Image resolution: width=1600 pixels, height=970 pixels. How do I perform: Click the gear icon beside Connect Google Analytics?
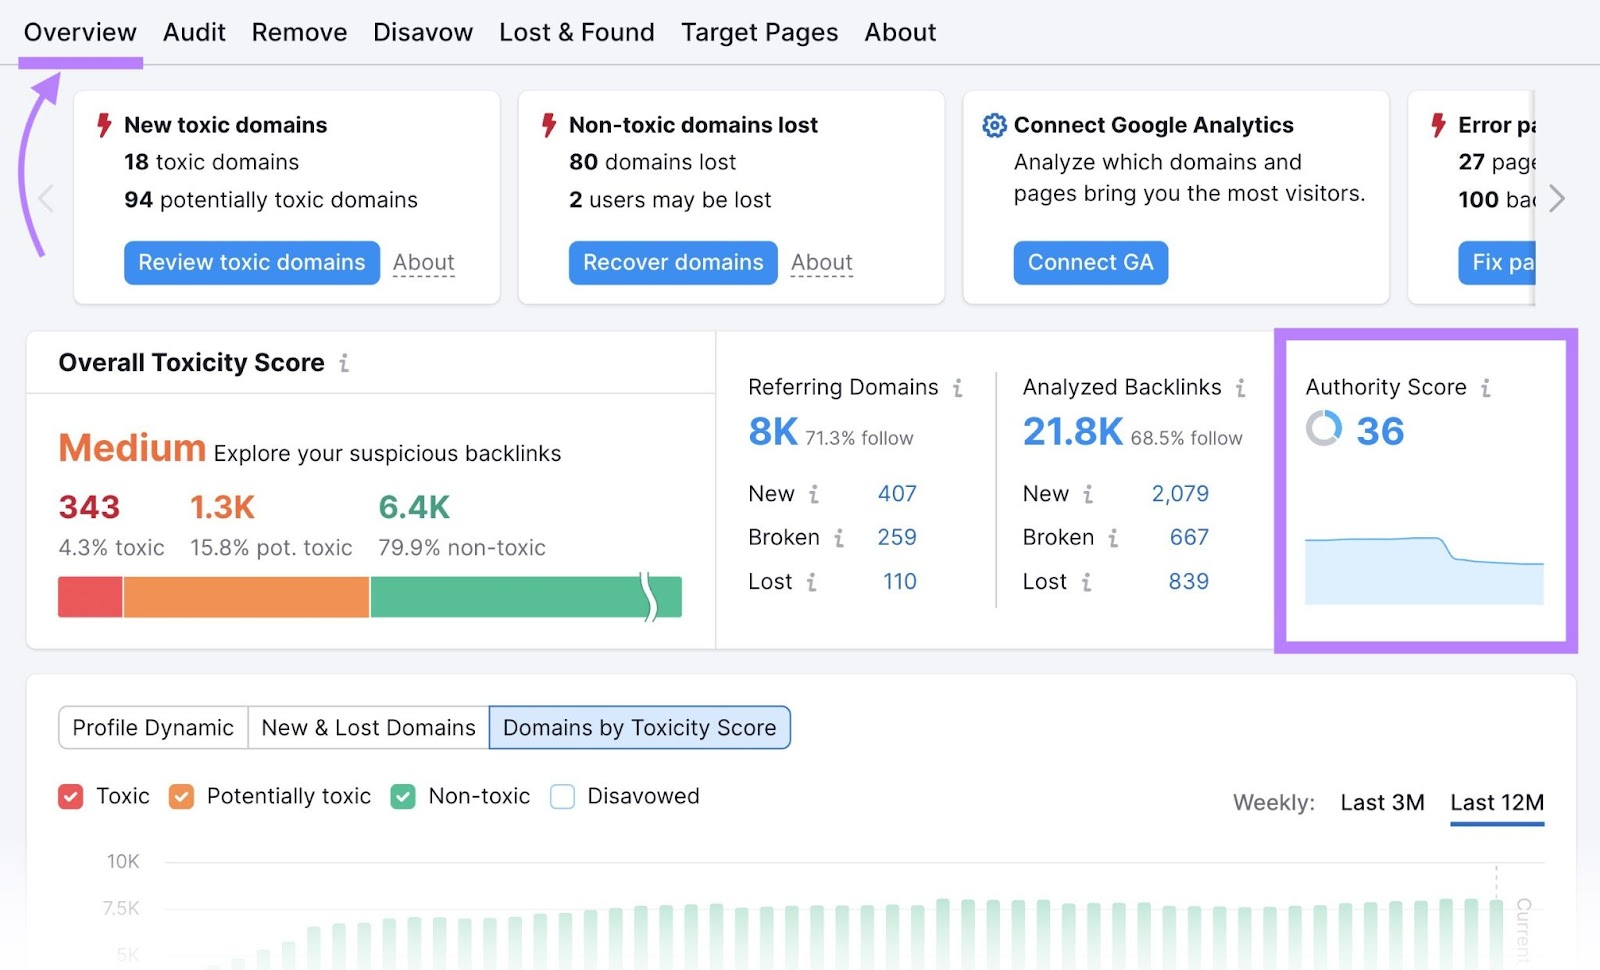[993, 125]
